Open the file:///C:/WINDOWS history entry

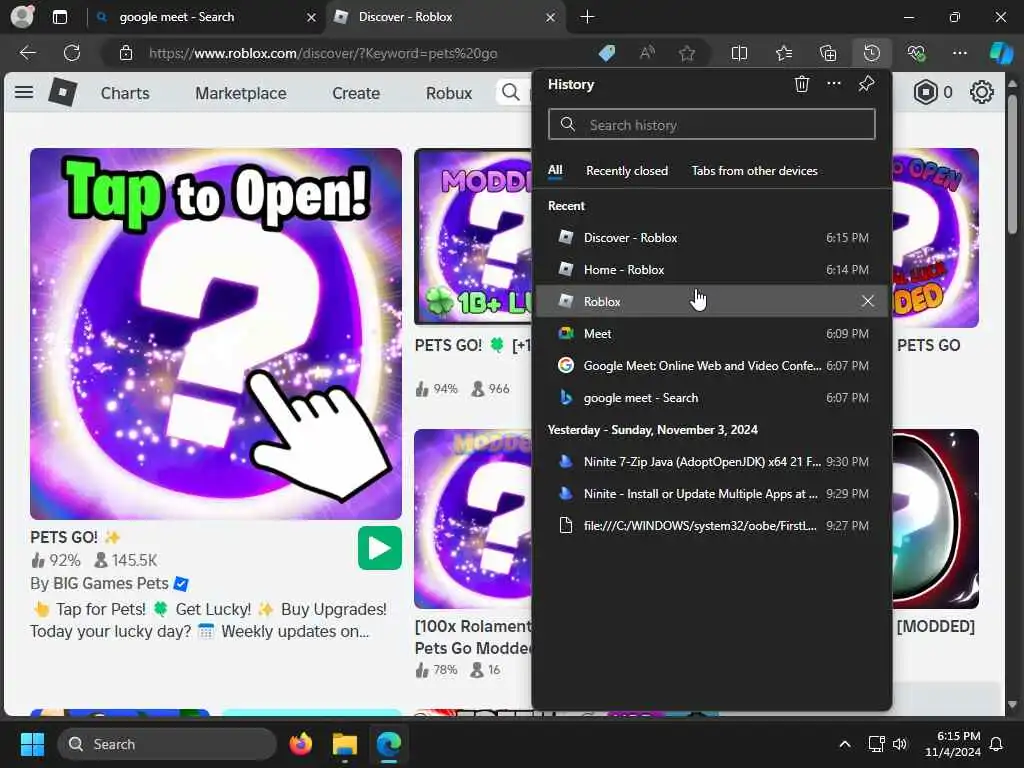click(712, 526)
